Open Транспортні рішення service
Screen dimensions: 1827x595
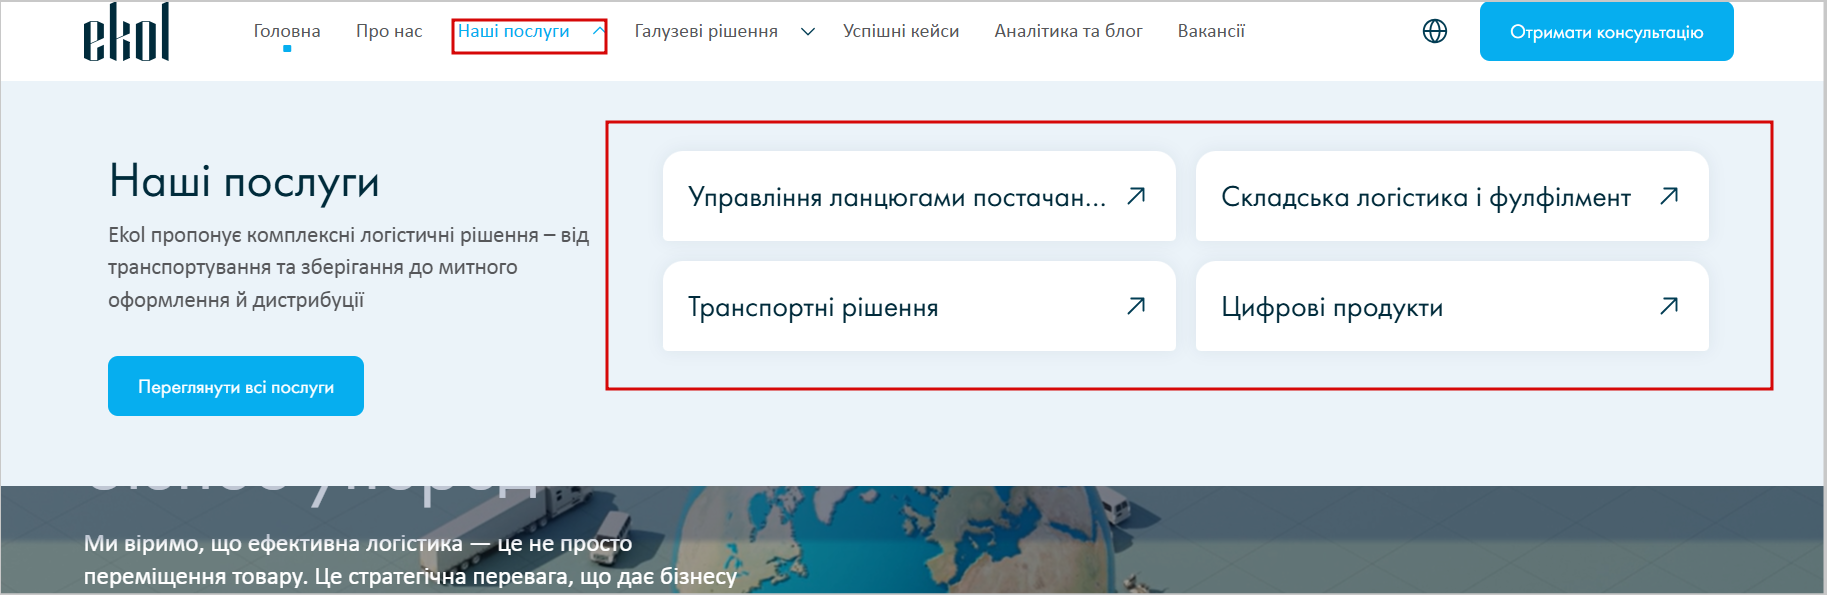pos(919,306)
